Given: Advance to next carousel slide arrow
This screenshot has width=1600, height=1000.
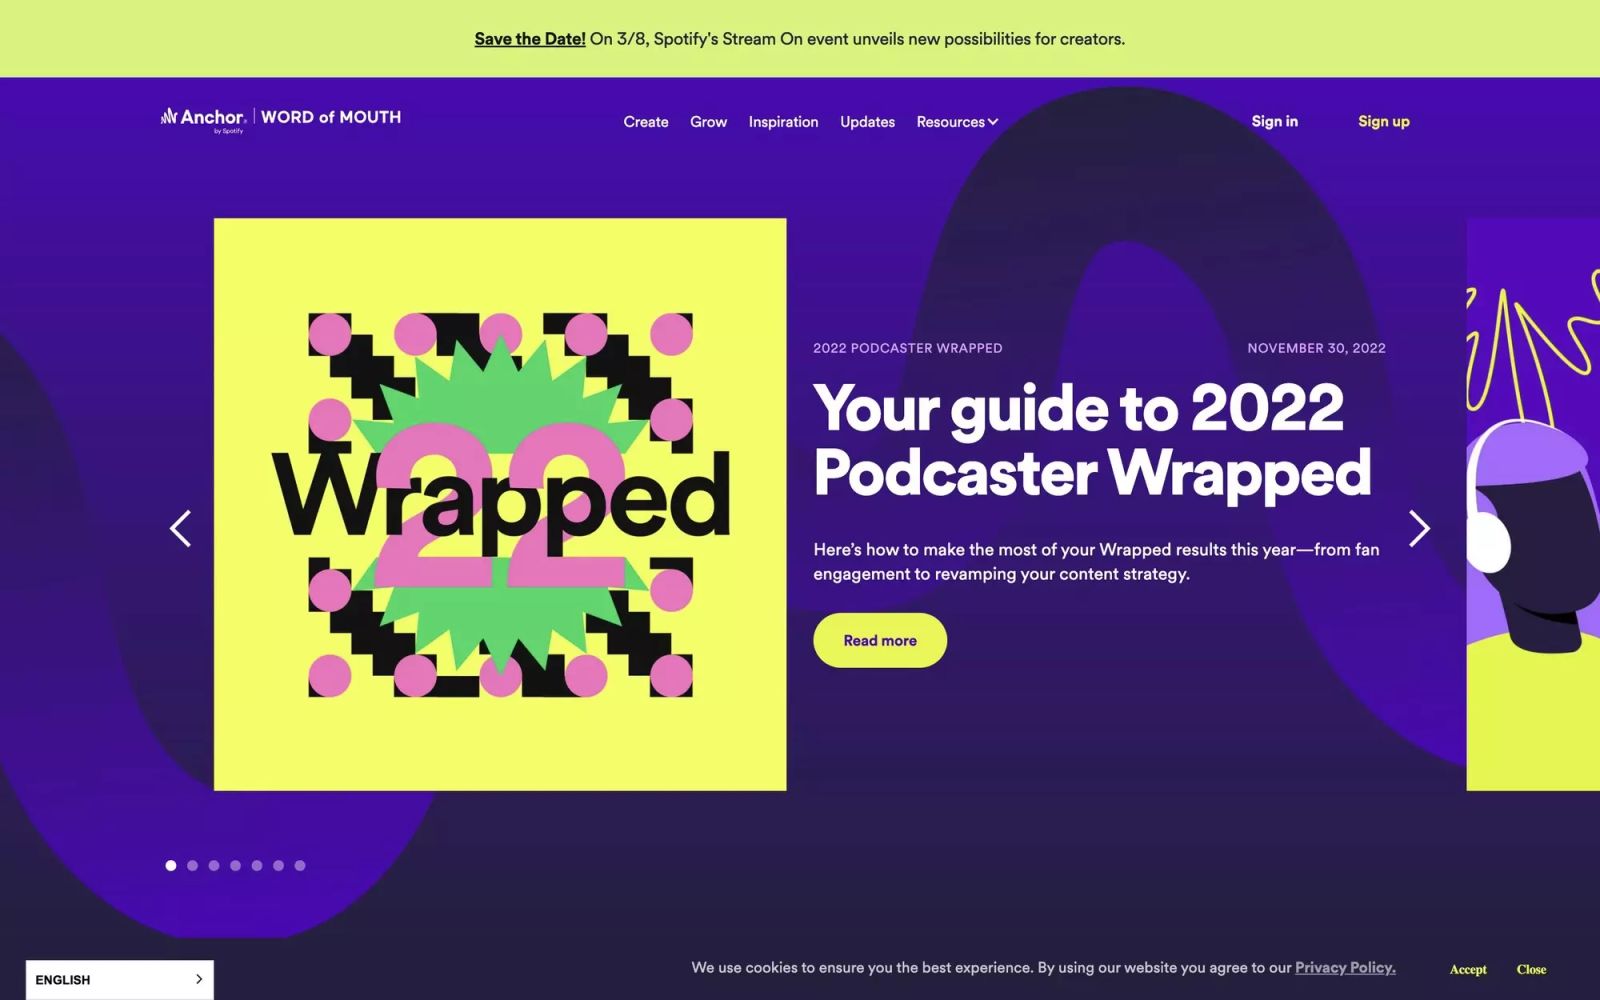Looking at the screenshot, I should 1419,529.
